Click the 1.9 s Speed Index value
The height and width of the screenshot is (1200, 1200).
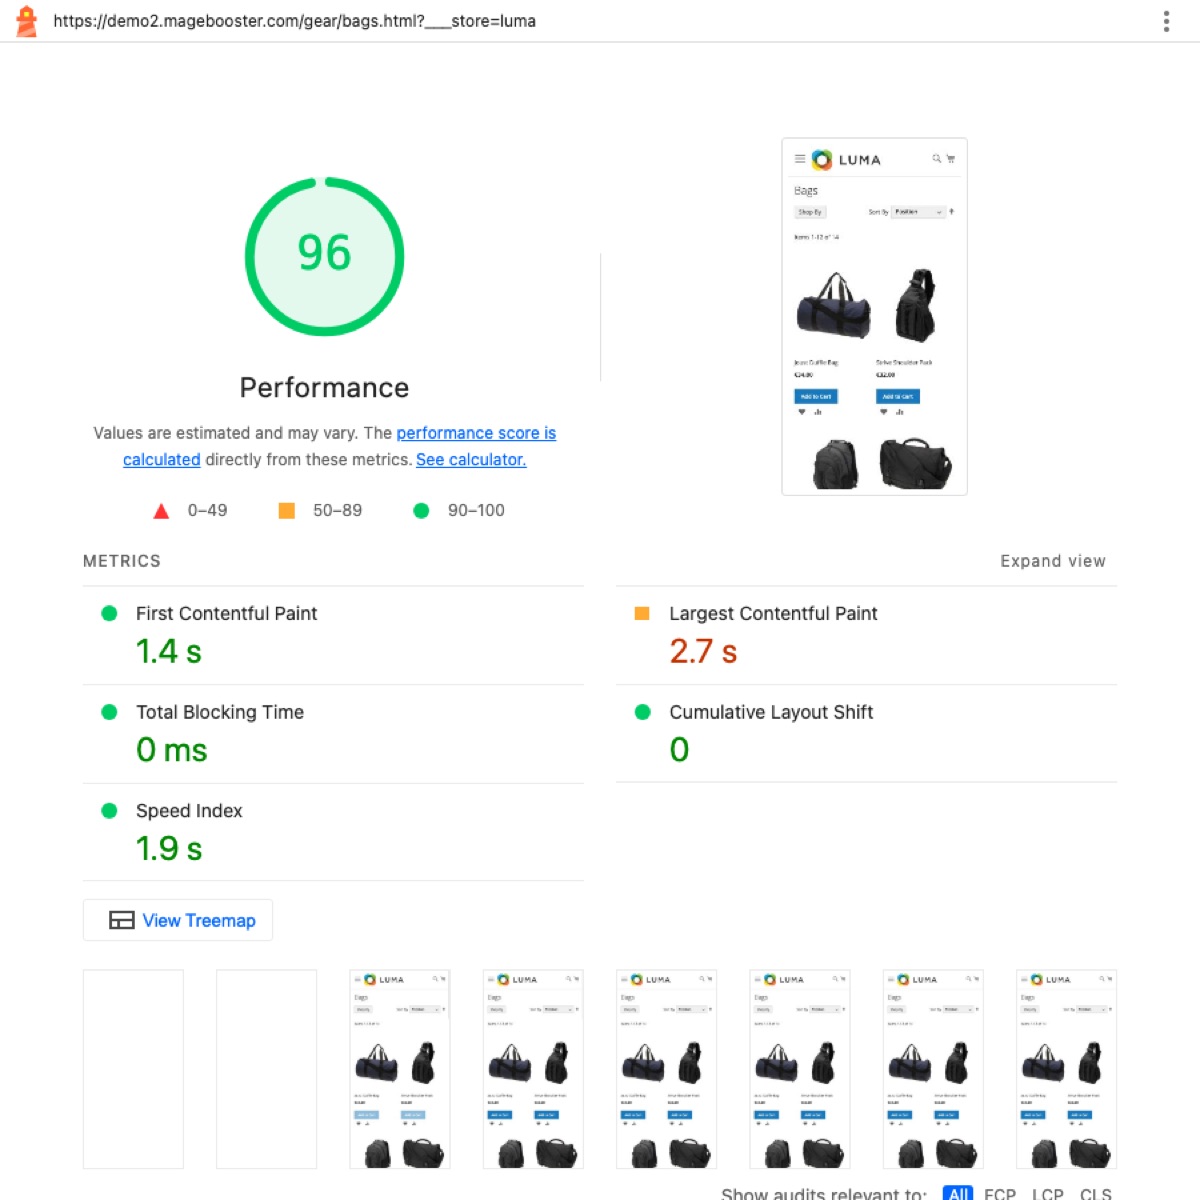(x=169, y=849)
